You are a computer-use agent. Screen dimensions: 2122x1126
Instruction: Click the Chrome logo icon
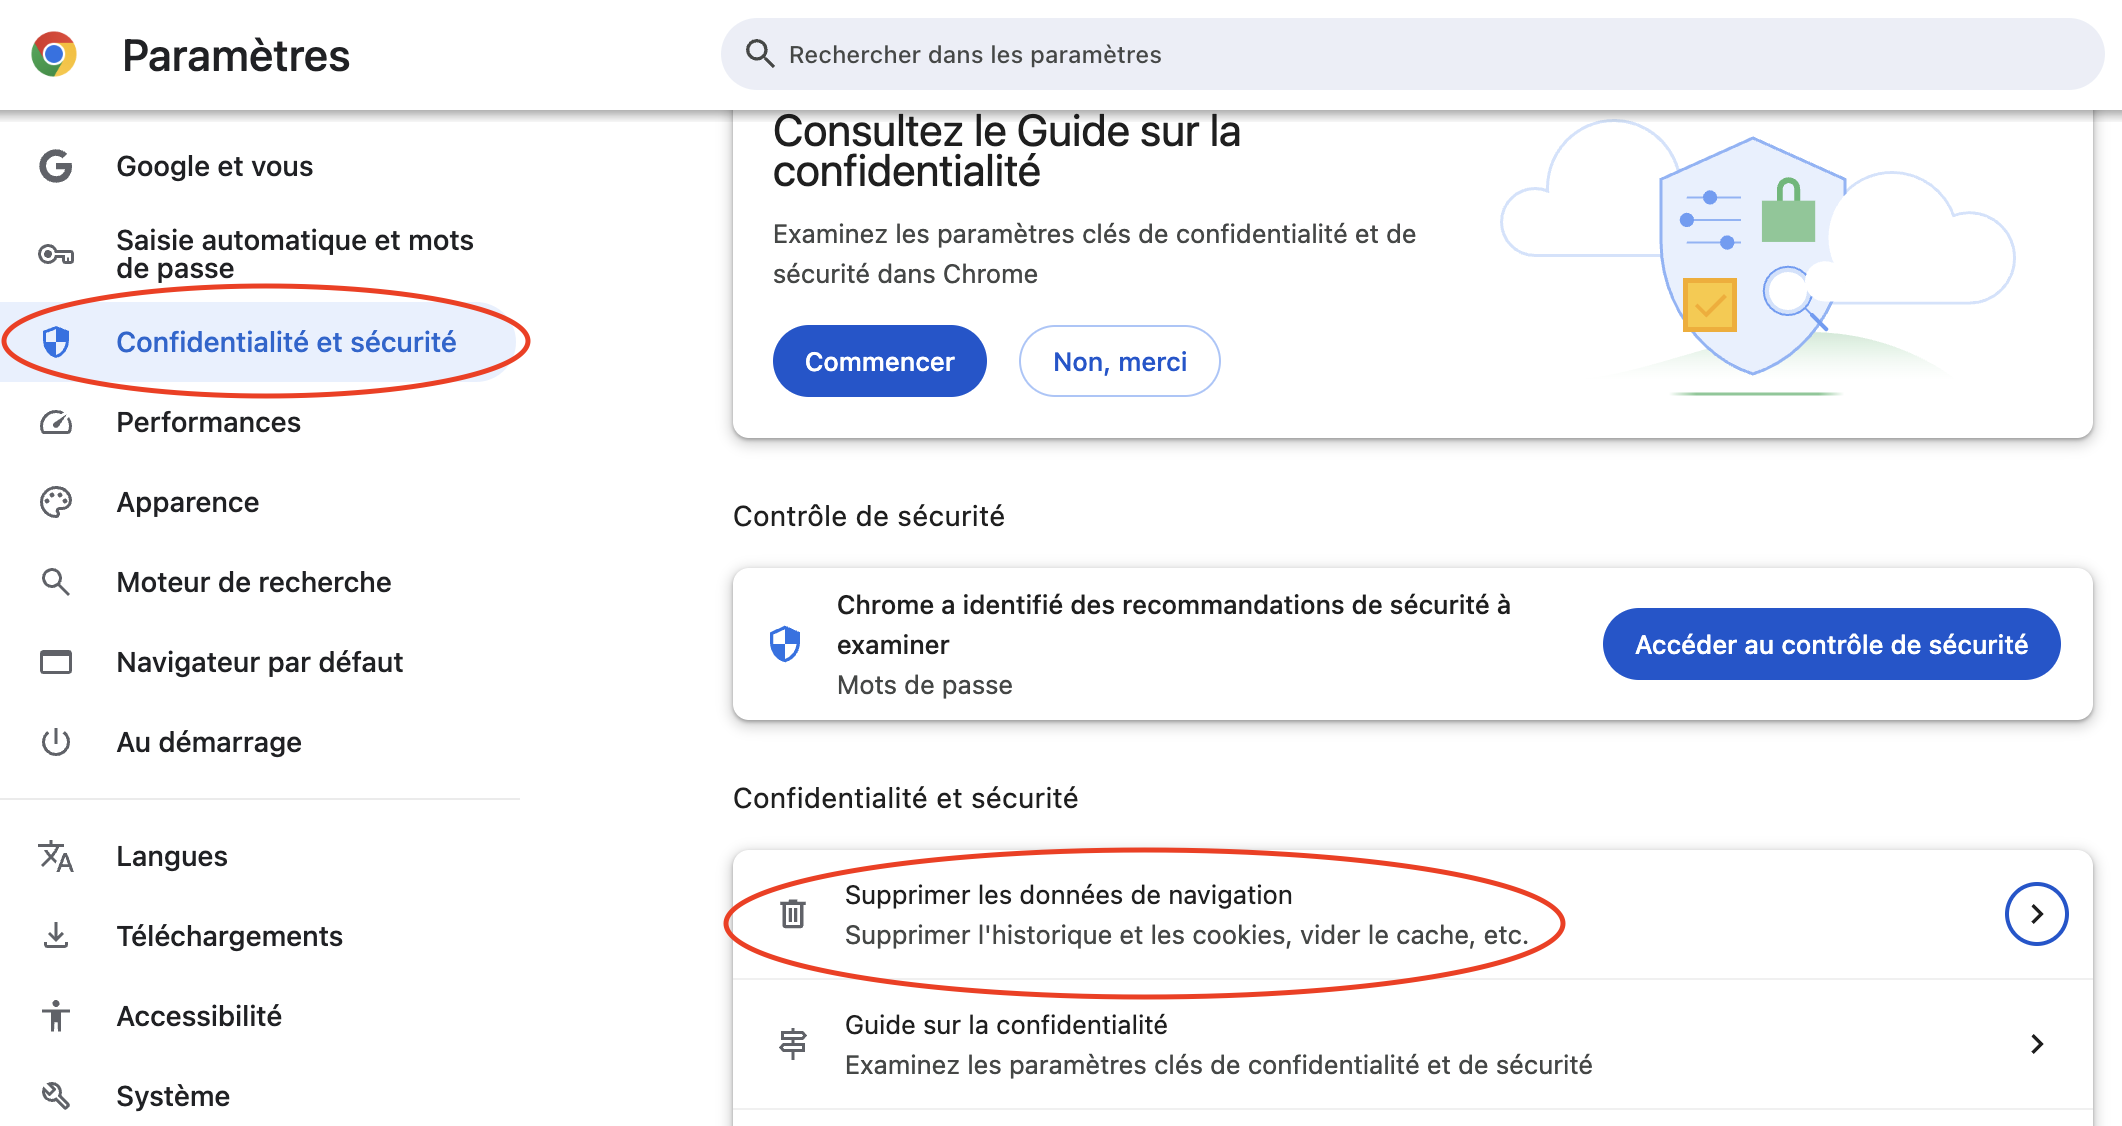(x=54, y=54)
